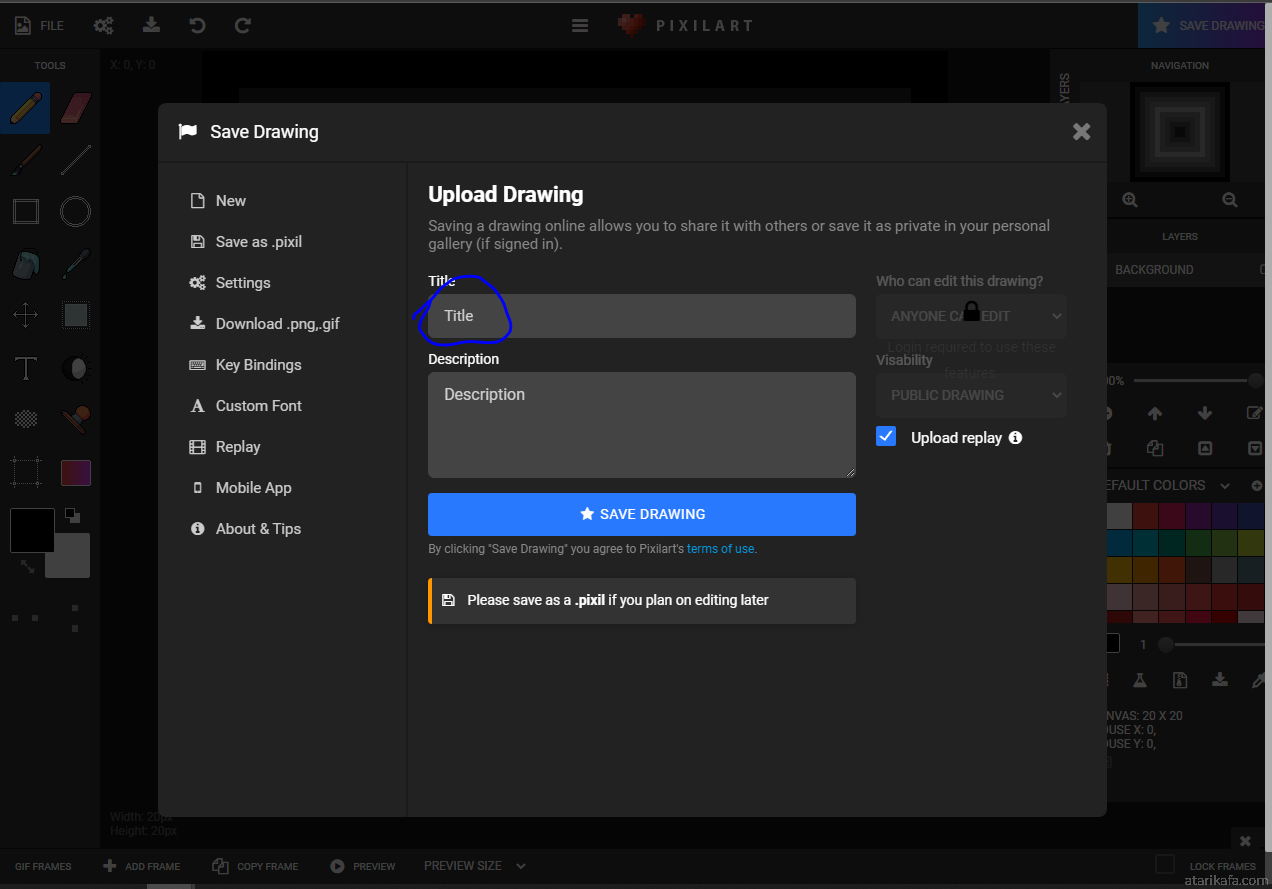Select the Color Picker eyedropper tool
The width and height of the screenshot is (1272, 889).
pos(76,264)
